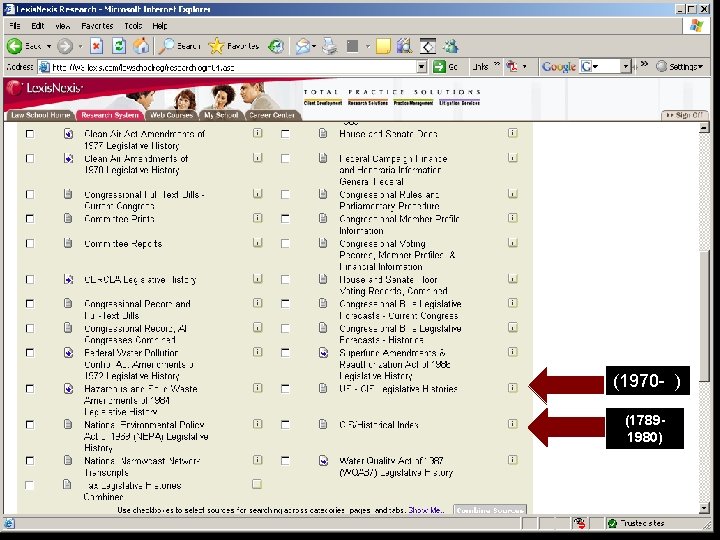
Task: Click info icon for Committee Reports
Action: [x=258, y=242]
